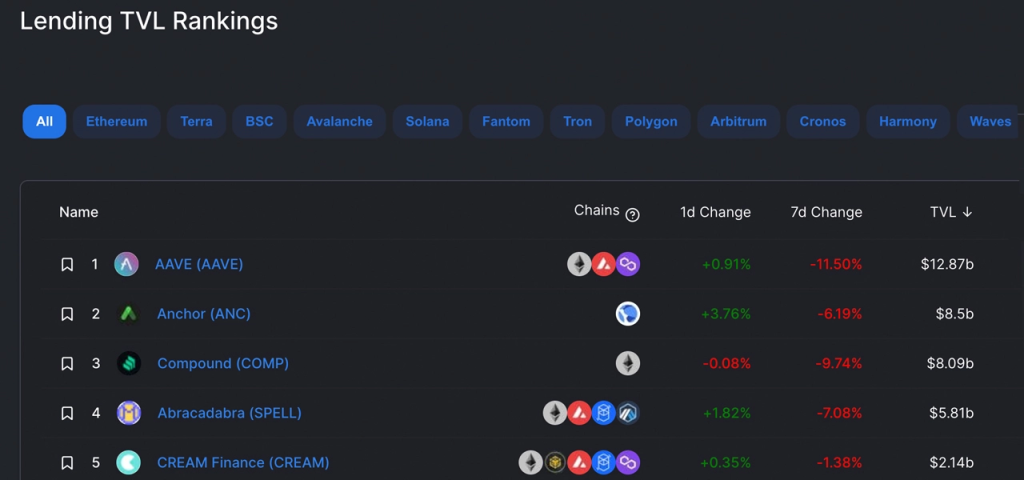The width and height of the screenshot is (1024, 480).
Task: Toggle bookmark for Anchor (ANC)
Action: pos(67,314)
